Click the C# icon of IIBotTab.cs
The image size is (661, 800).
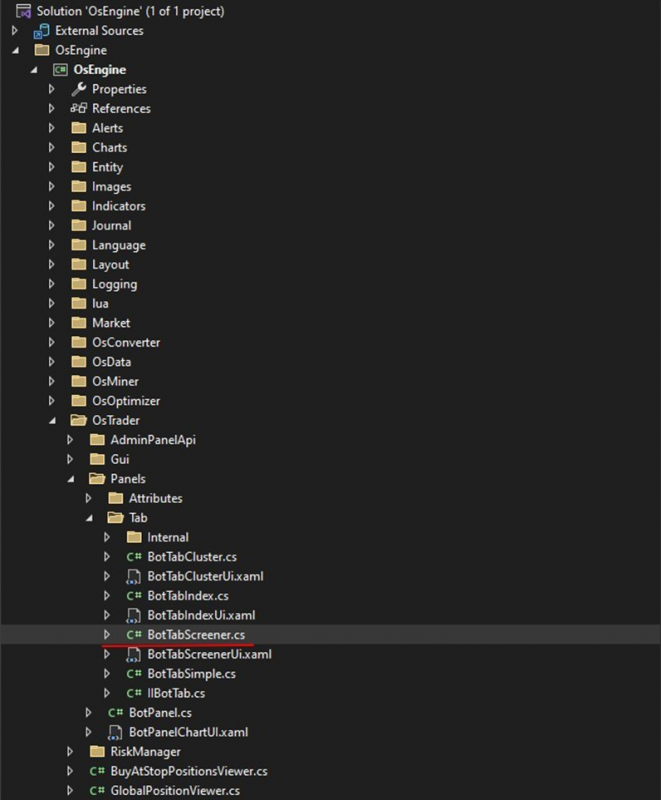coord(134,693)
